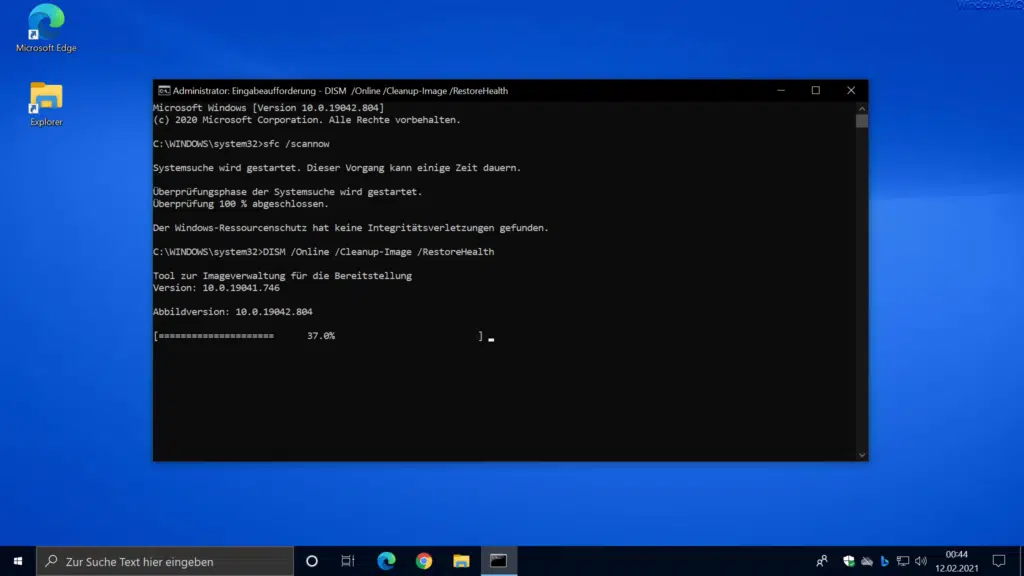Viewport: 1024px width, 576px height.
Task: Click the Windows Start button
Action: click(15, 561)
